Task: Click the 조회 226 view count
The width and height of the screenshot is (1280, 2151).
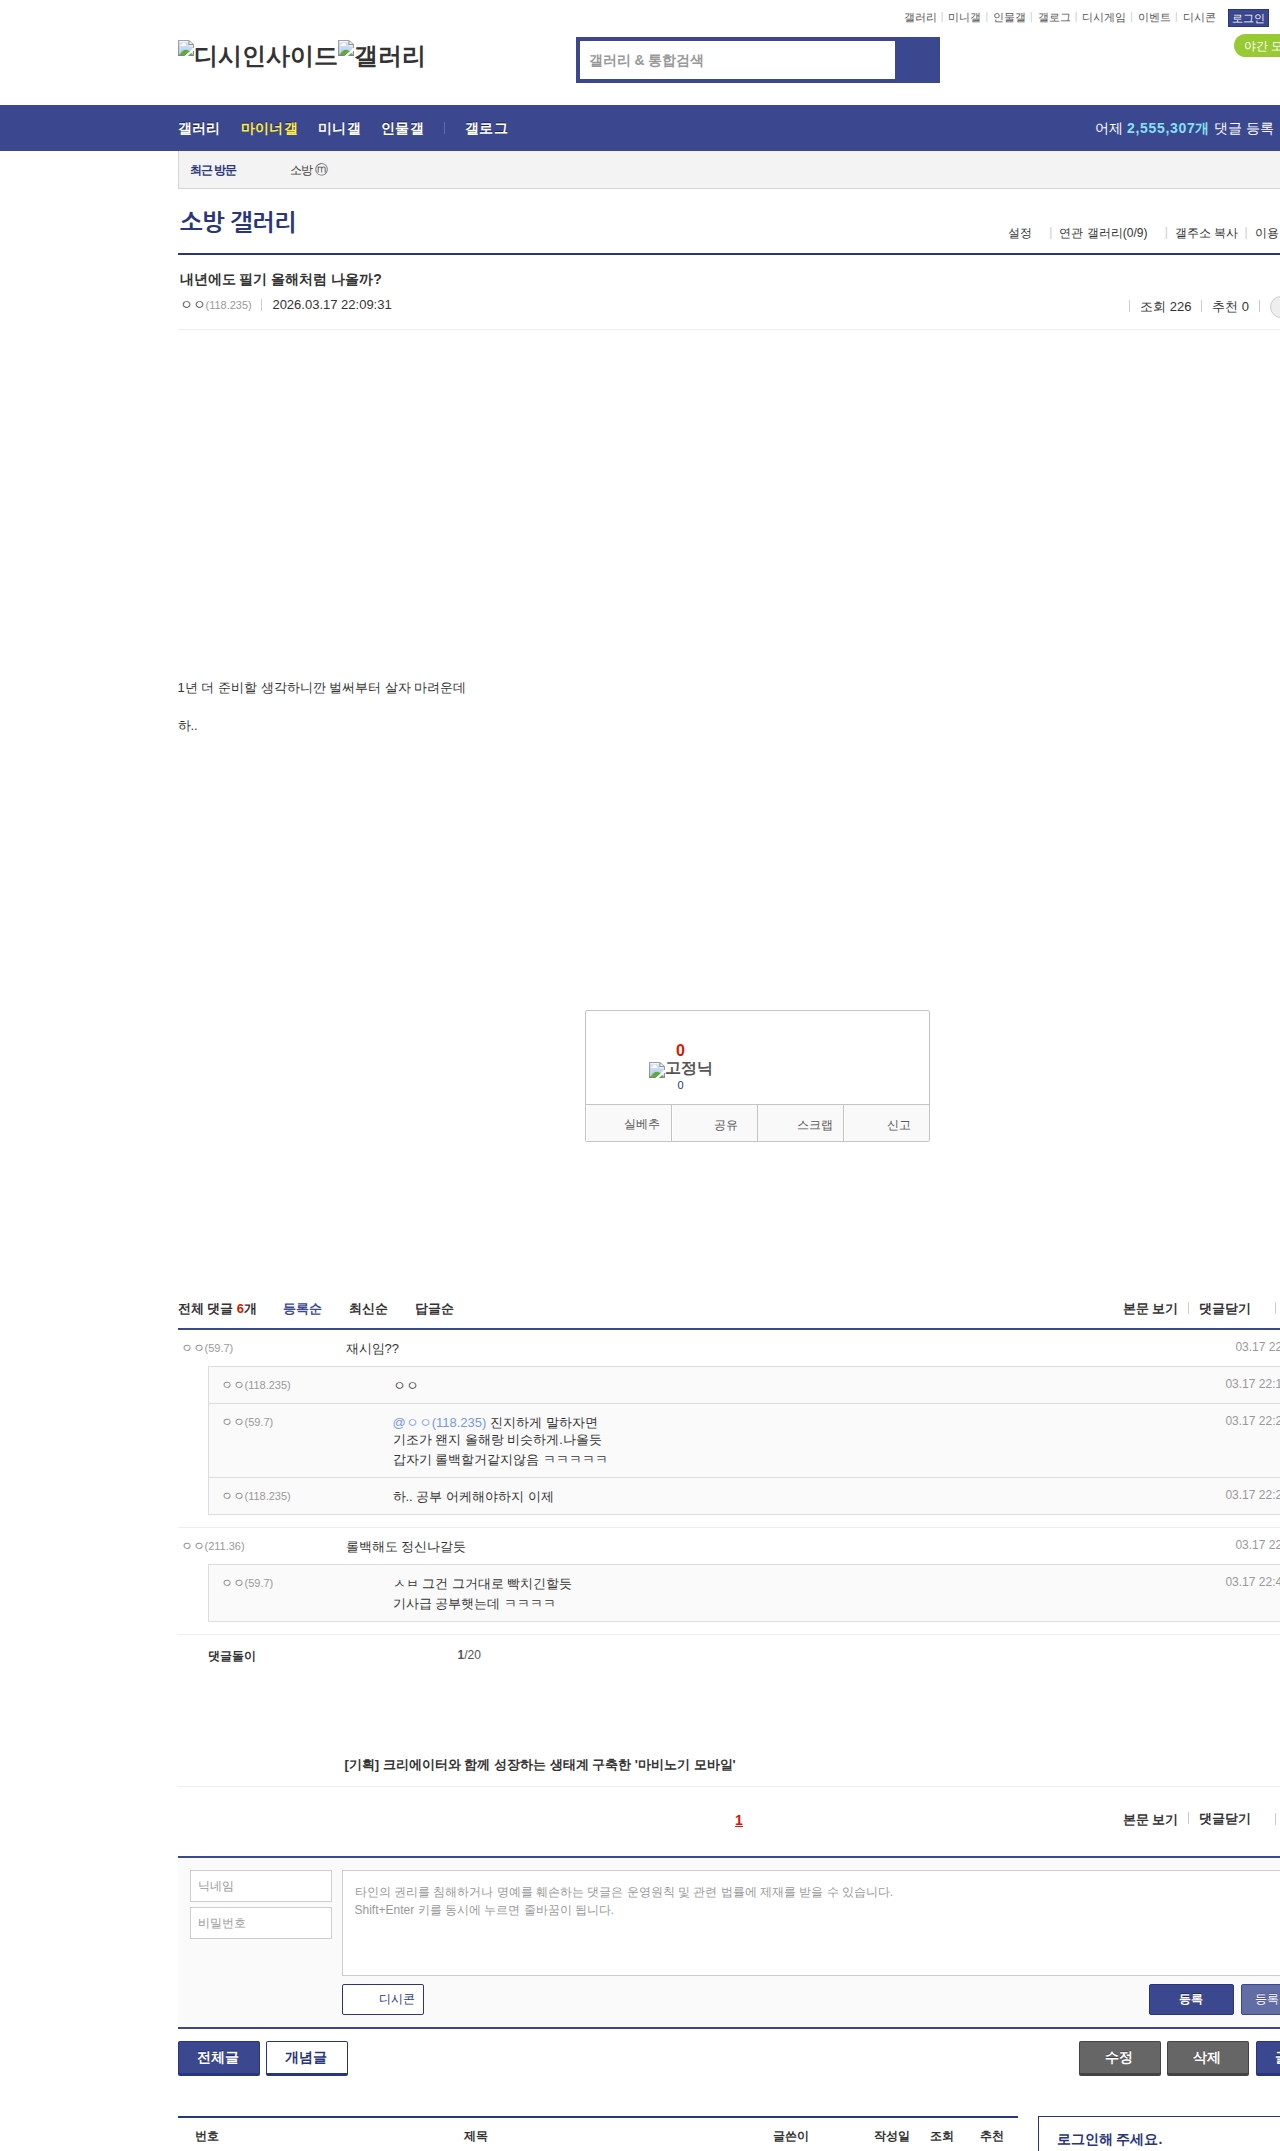Action: tap(1166, 307)
